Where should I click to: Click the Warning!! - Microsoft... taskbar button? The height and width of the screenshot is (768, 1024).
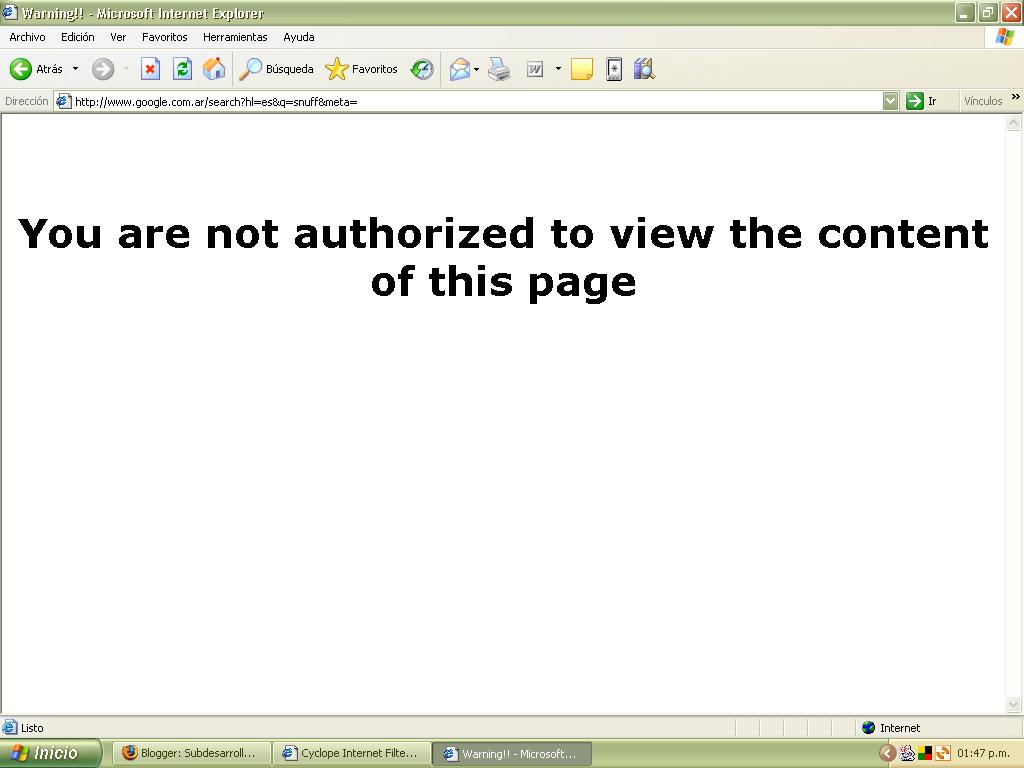(x=512, y=754)
